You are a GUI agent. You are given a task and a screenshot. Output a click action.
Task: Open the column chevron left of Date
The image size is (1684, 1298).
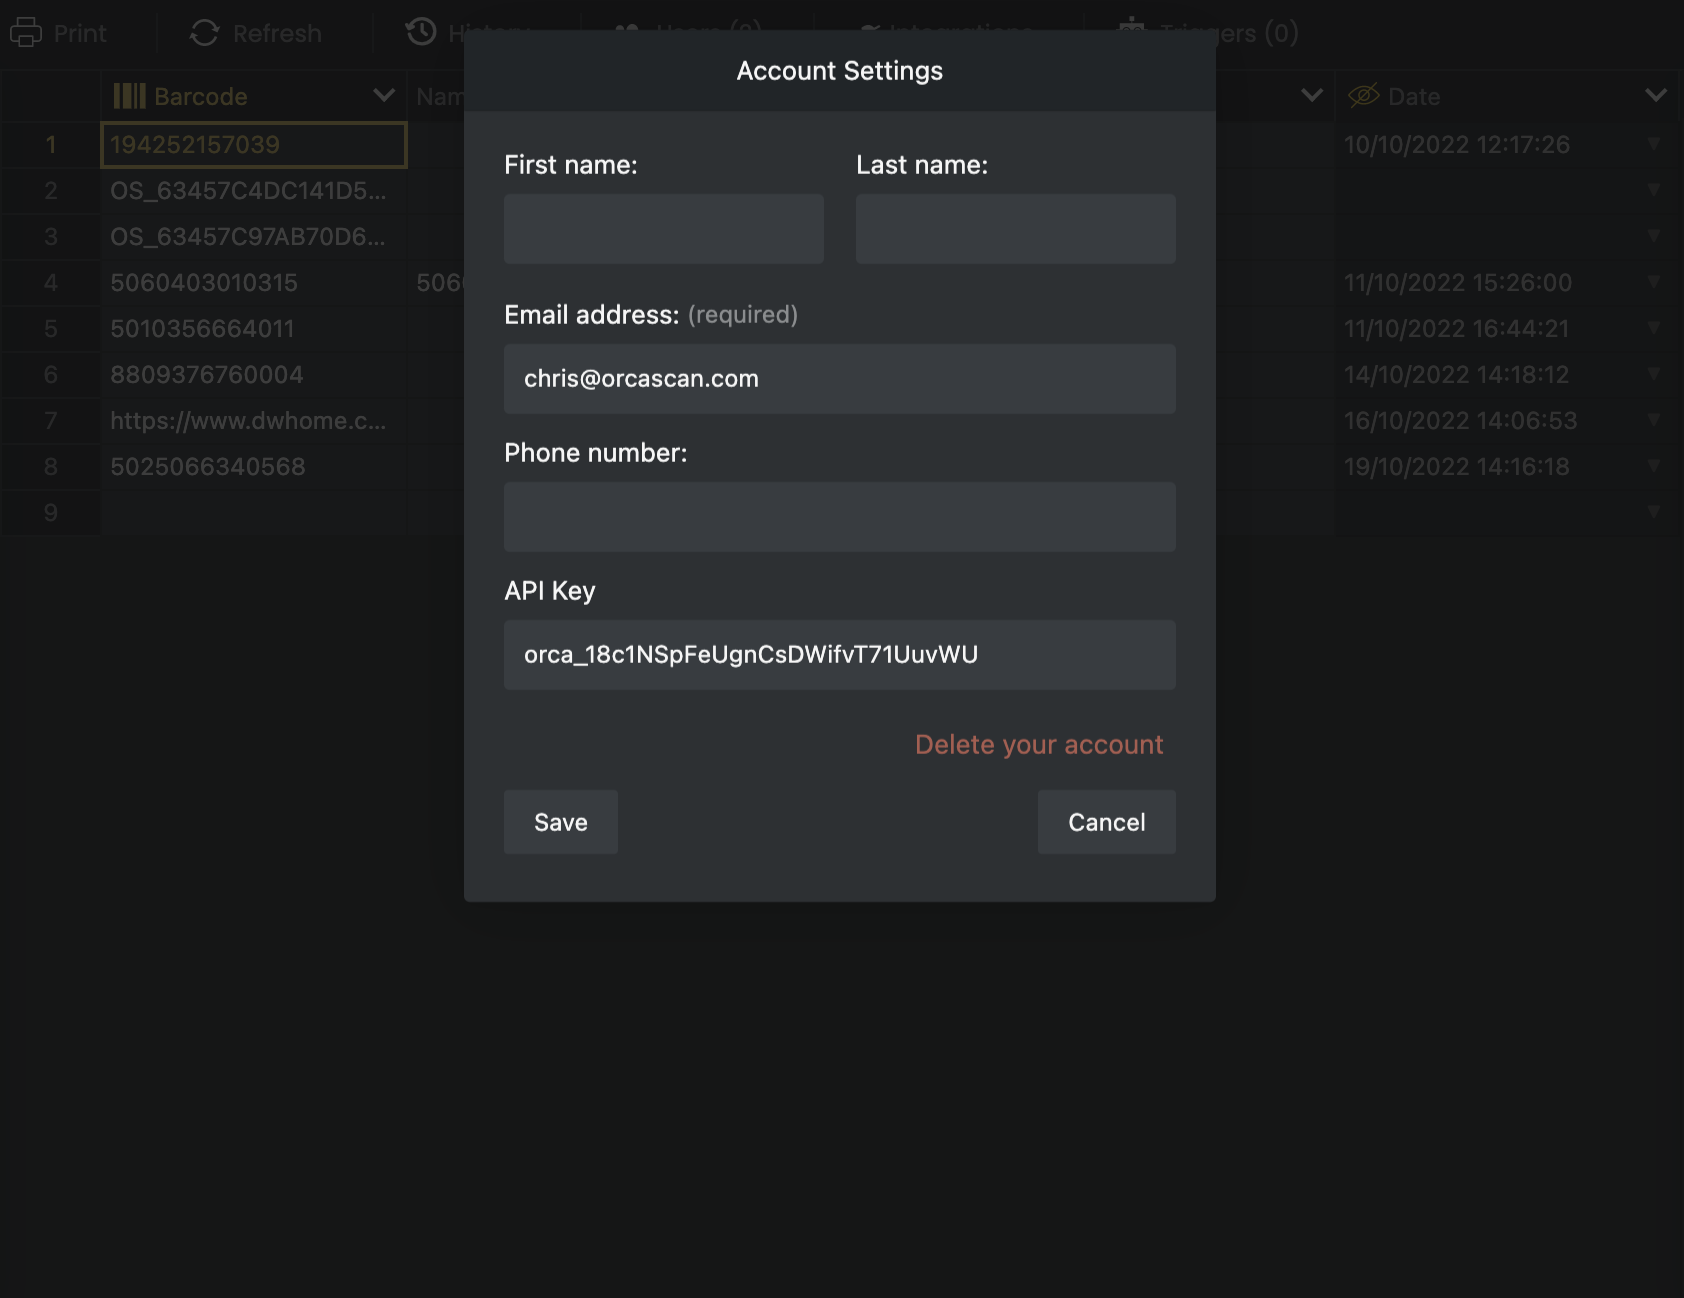pos(1311,96)
